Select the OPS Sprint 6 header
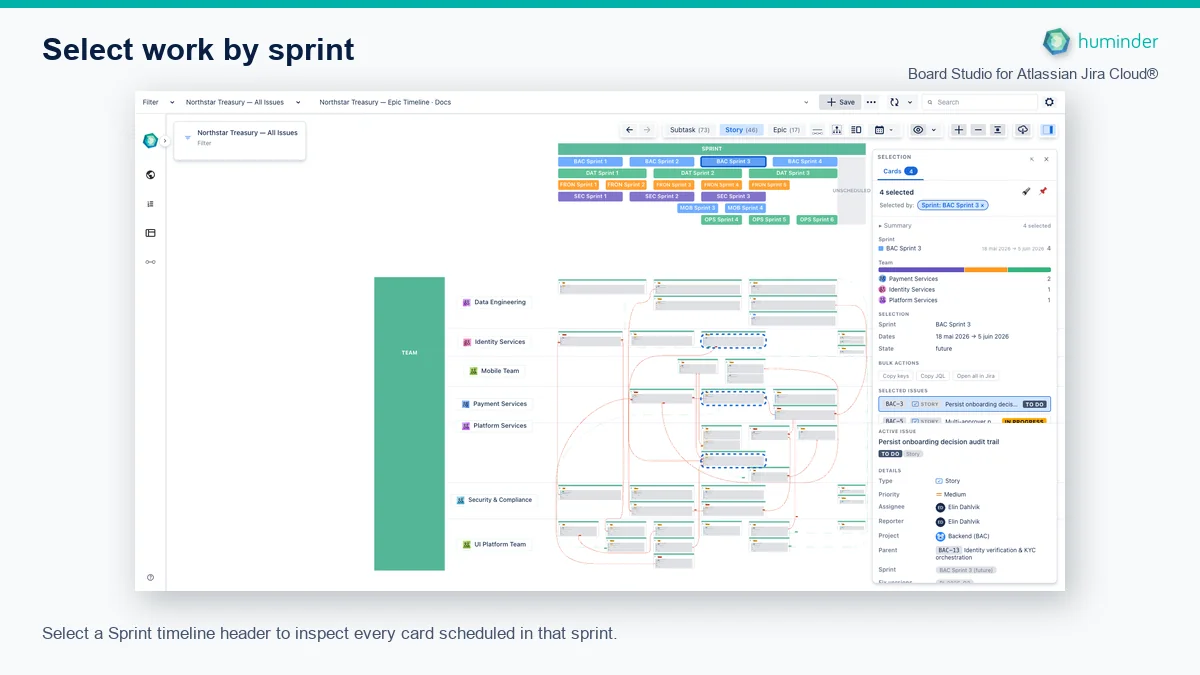This screenshot has width=1200, height=675. point(817,220)
